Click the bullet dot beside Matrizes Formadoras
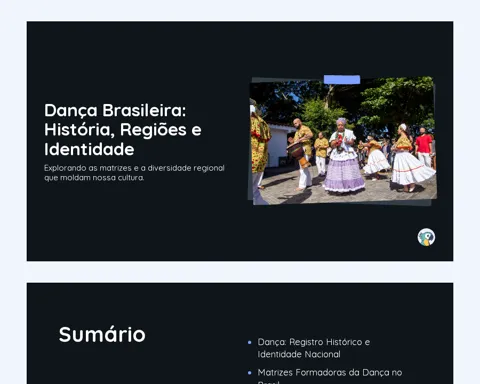This screenshot has width=480, height=384. point(250,373)
